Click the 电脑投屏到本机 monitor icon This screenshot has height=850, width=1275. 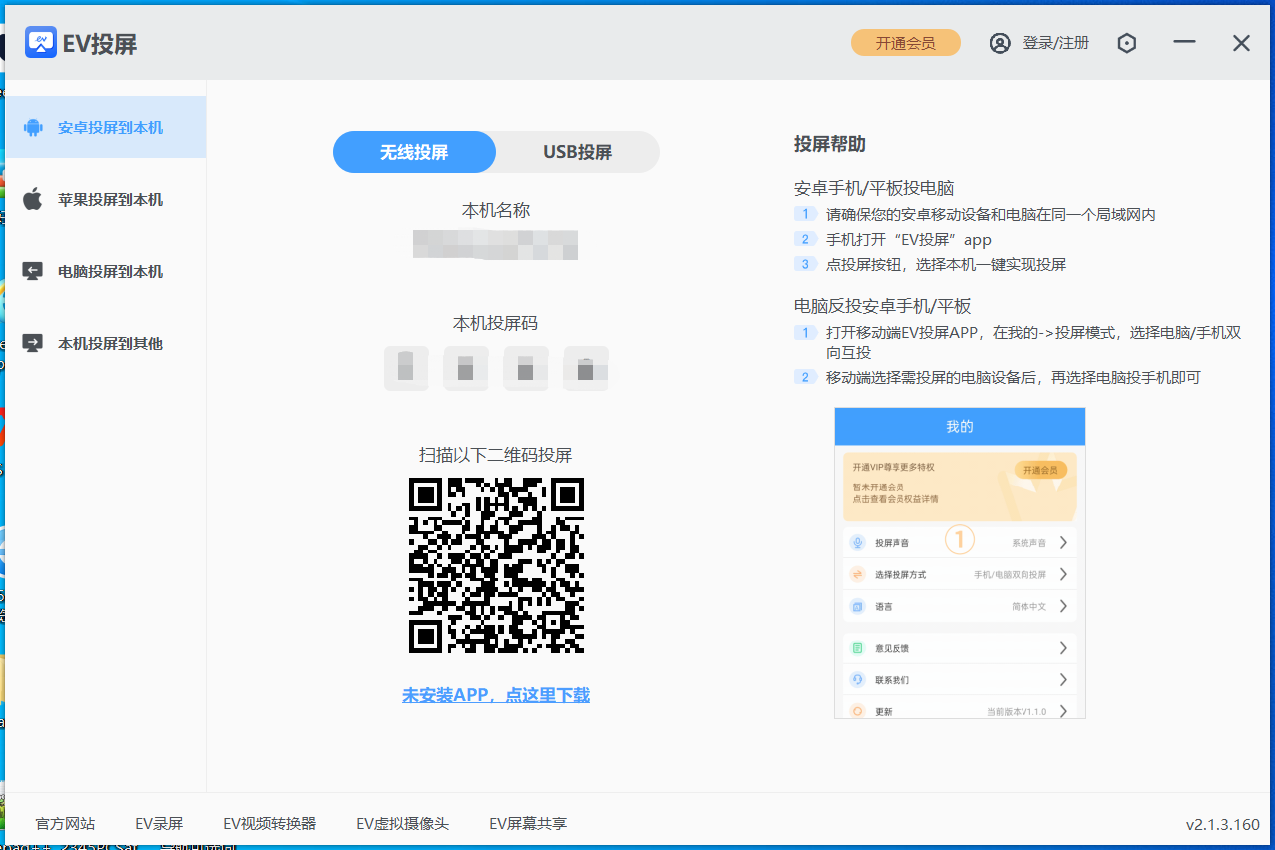coord(33,271)
